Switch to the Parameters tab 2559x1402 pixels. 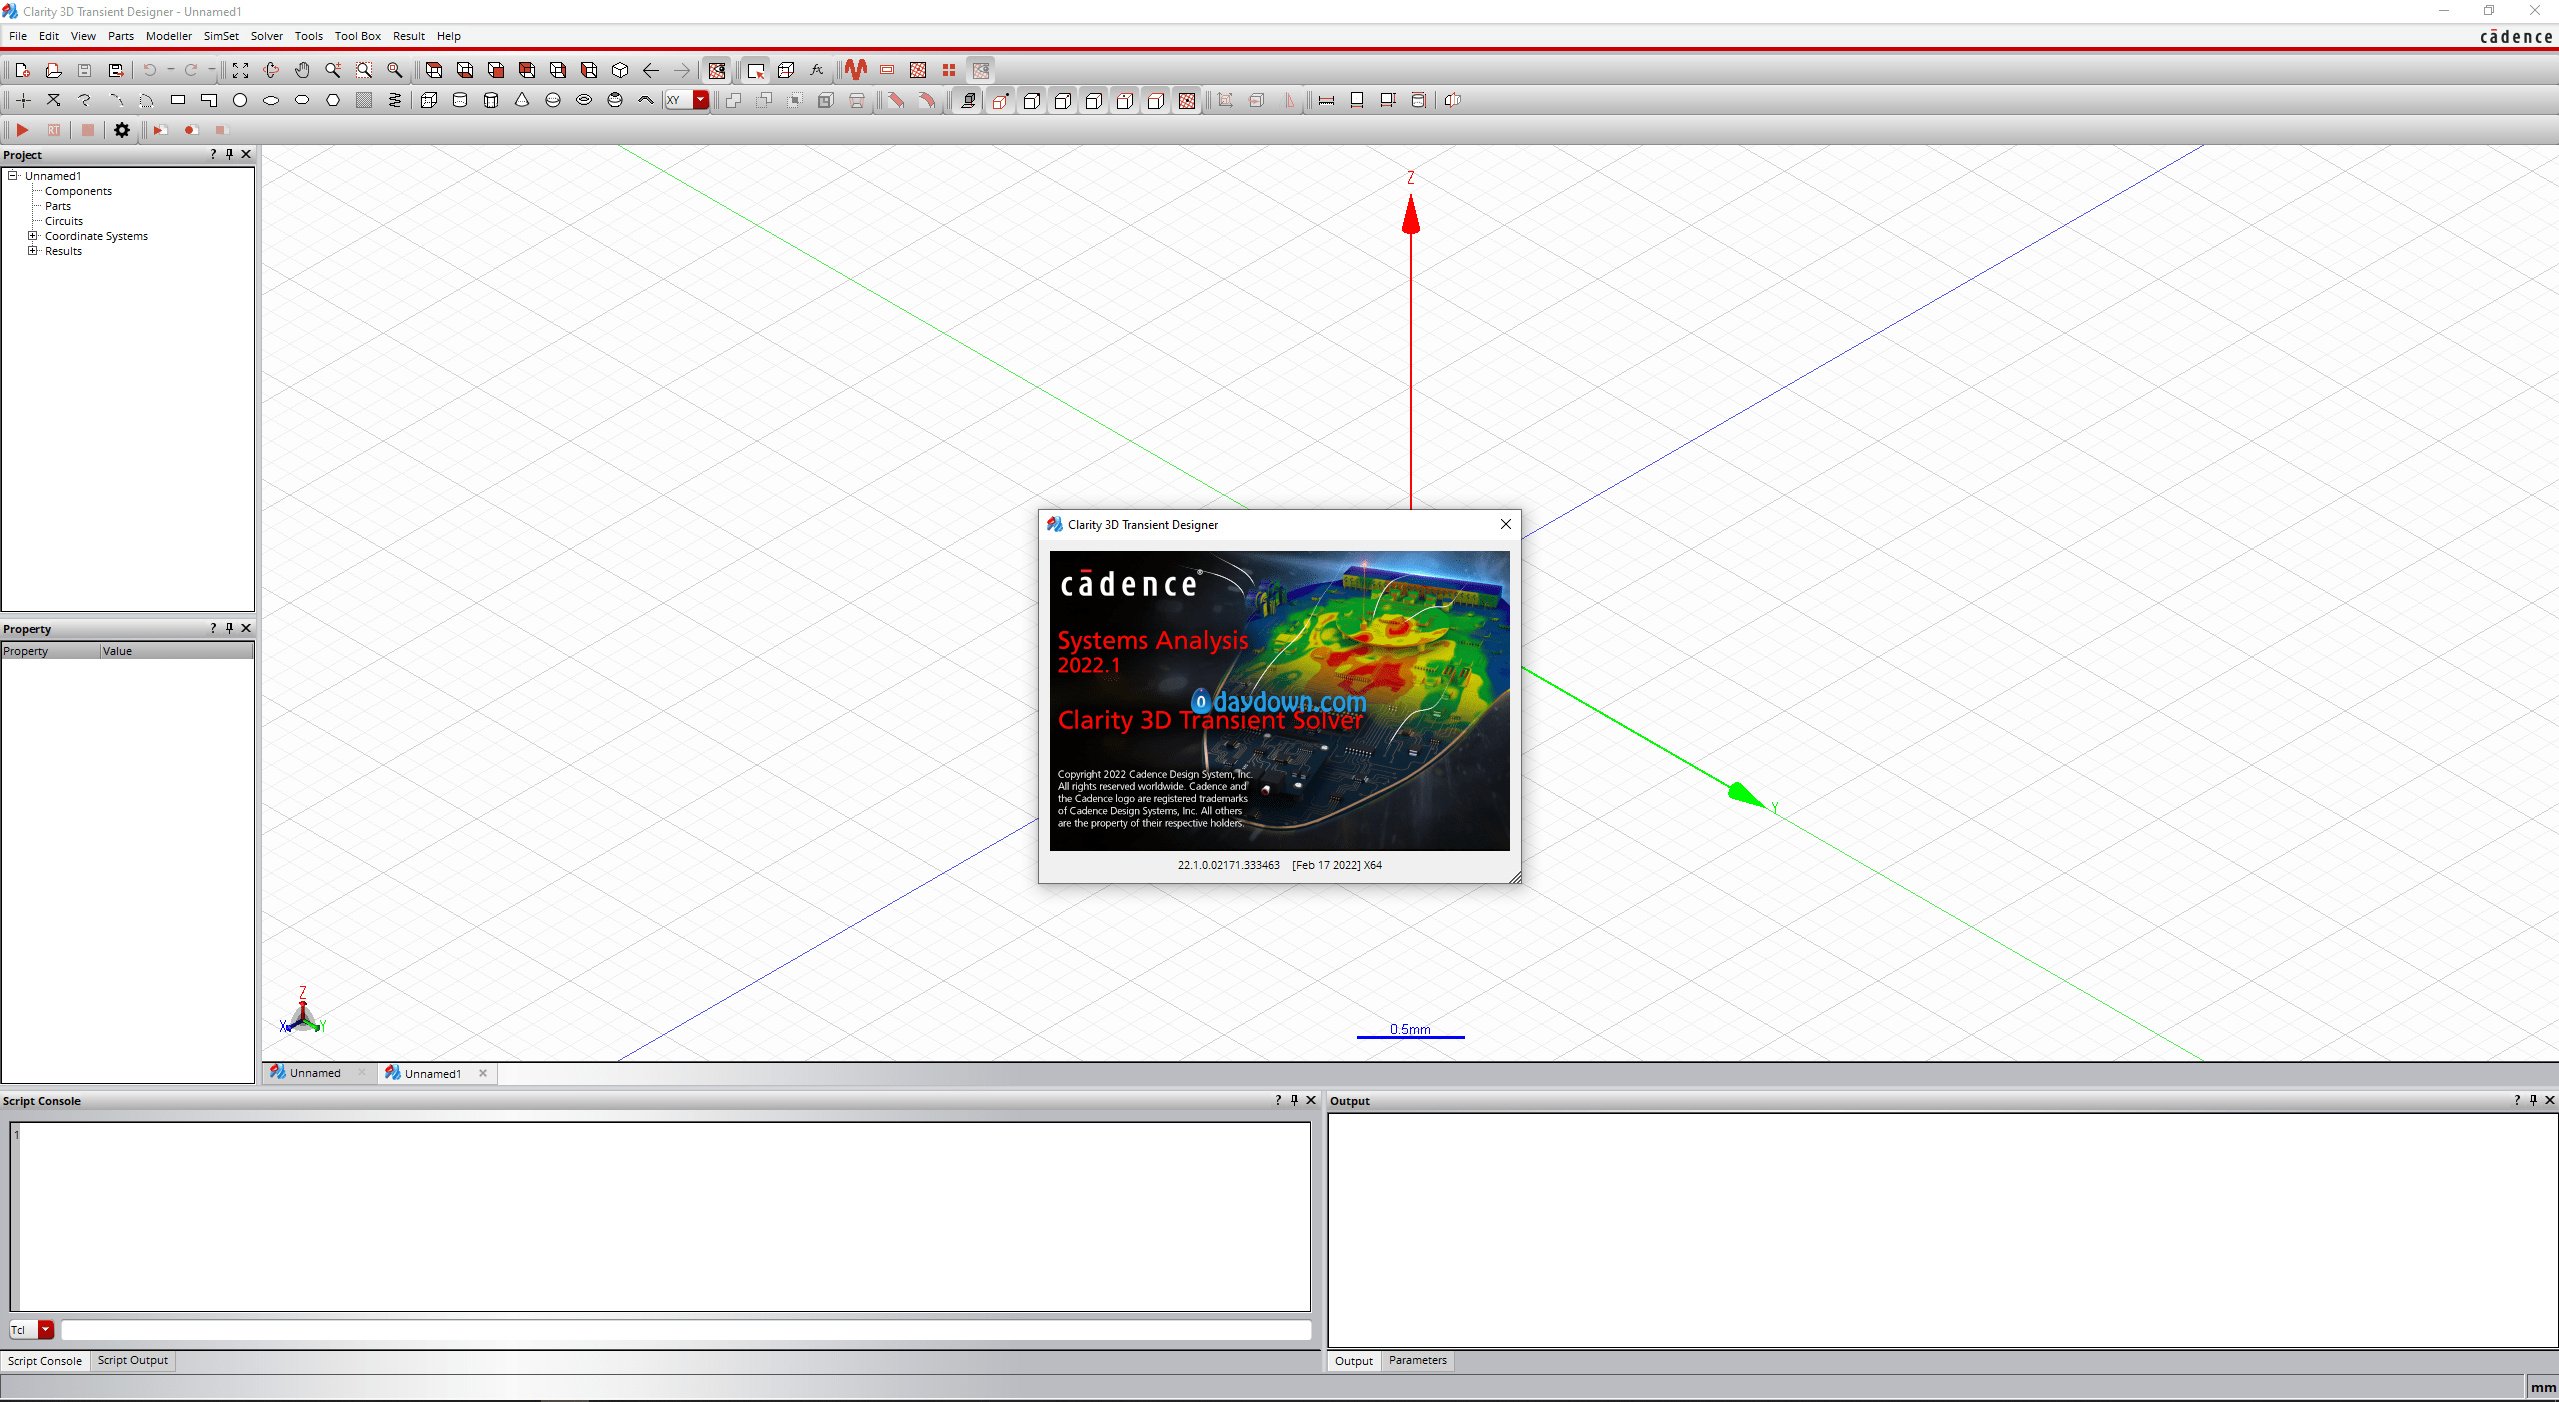pos(1417,1360)
